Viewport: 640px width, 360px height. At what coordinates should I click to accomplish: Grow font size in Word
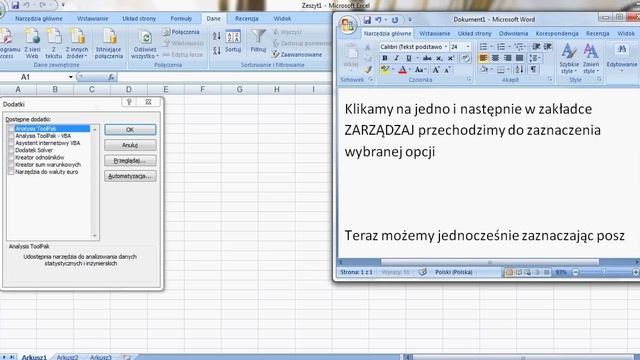436,70
